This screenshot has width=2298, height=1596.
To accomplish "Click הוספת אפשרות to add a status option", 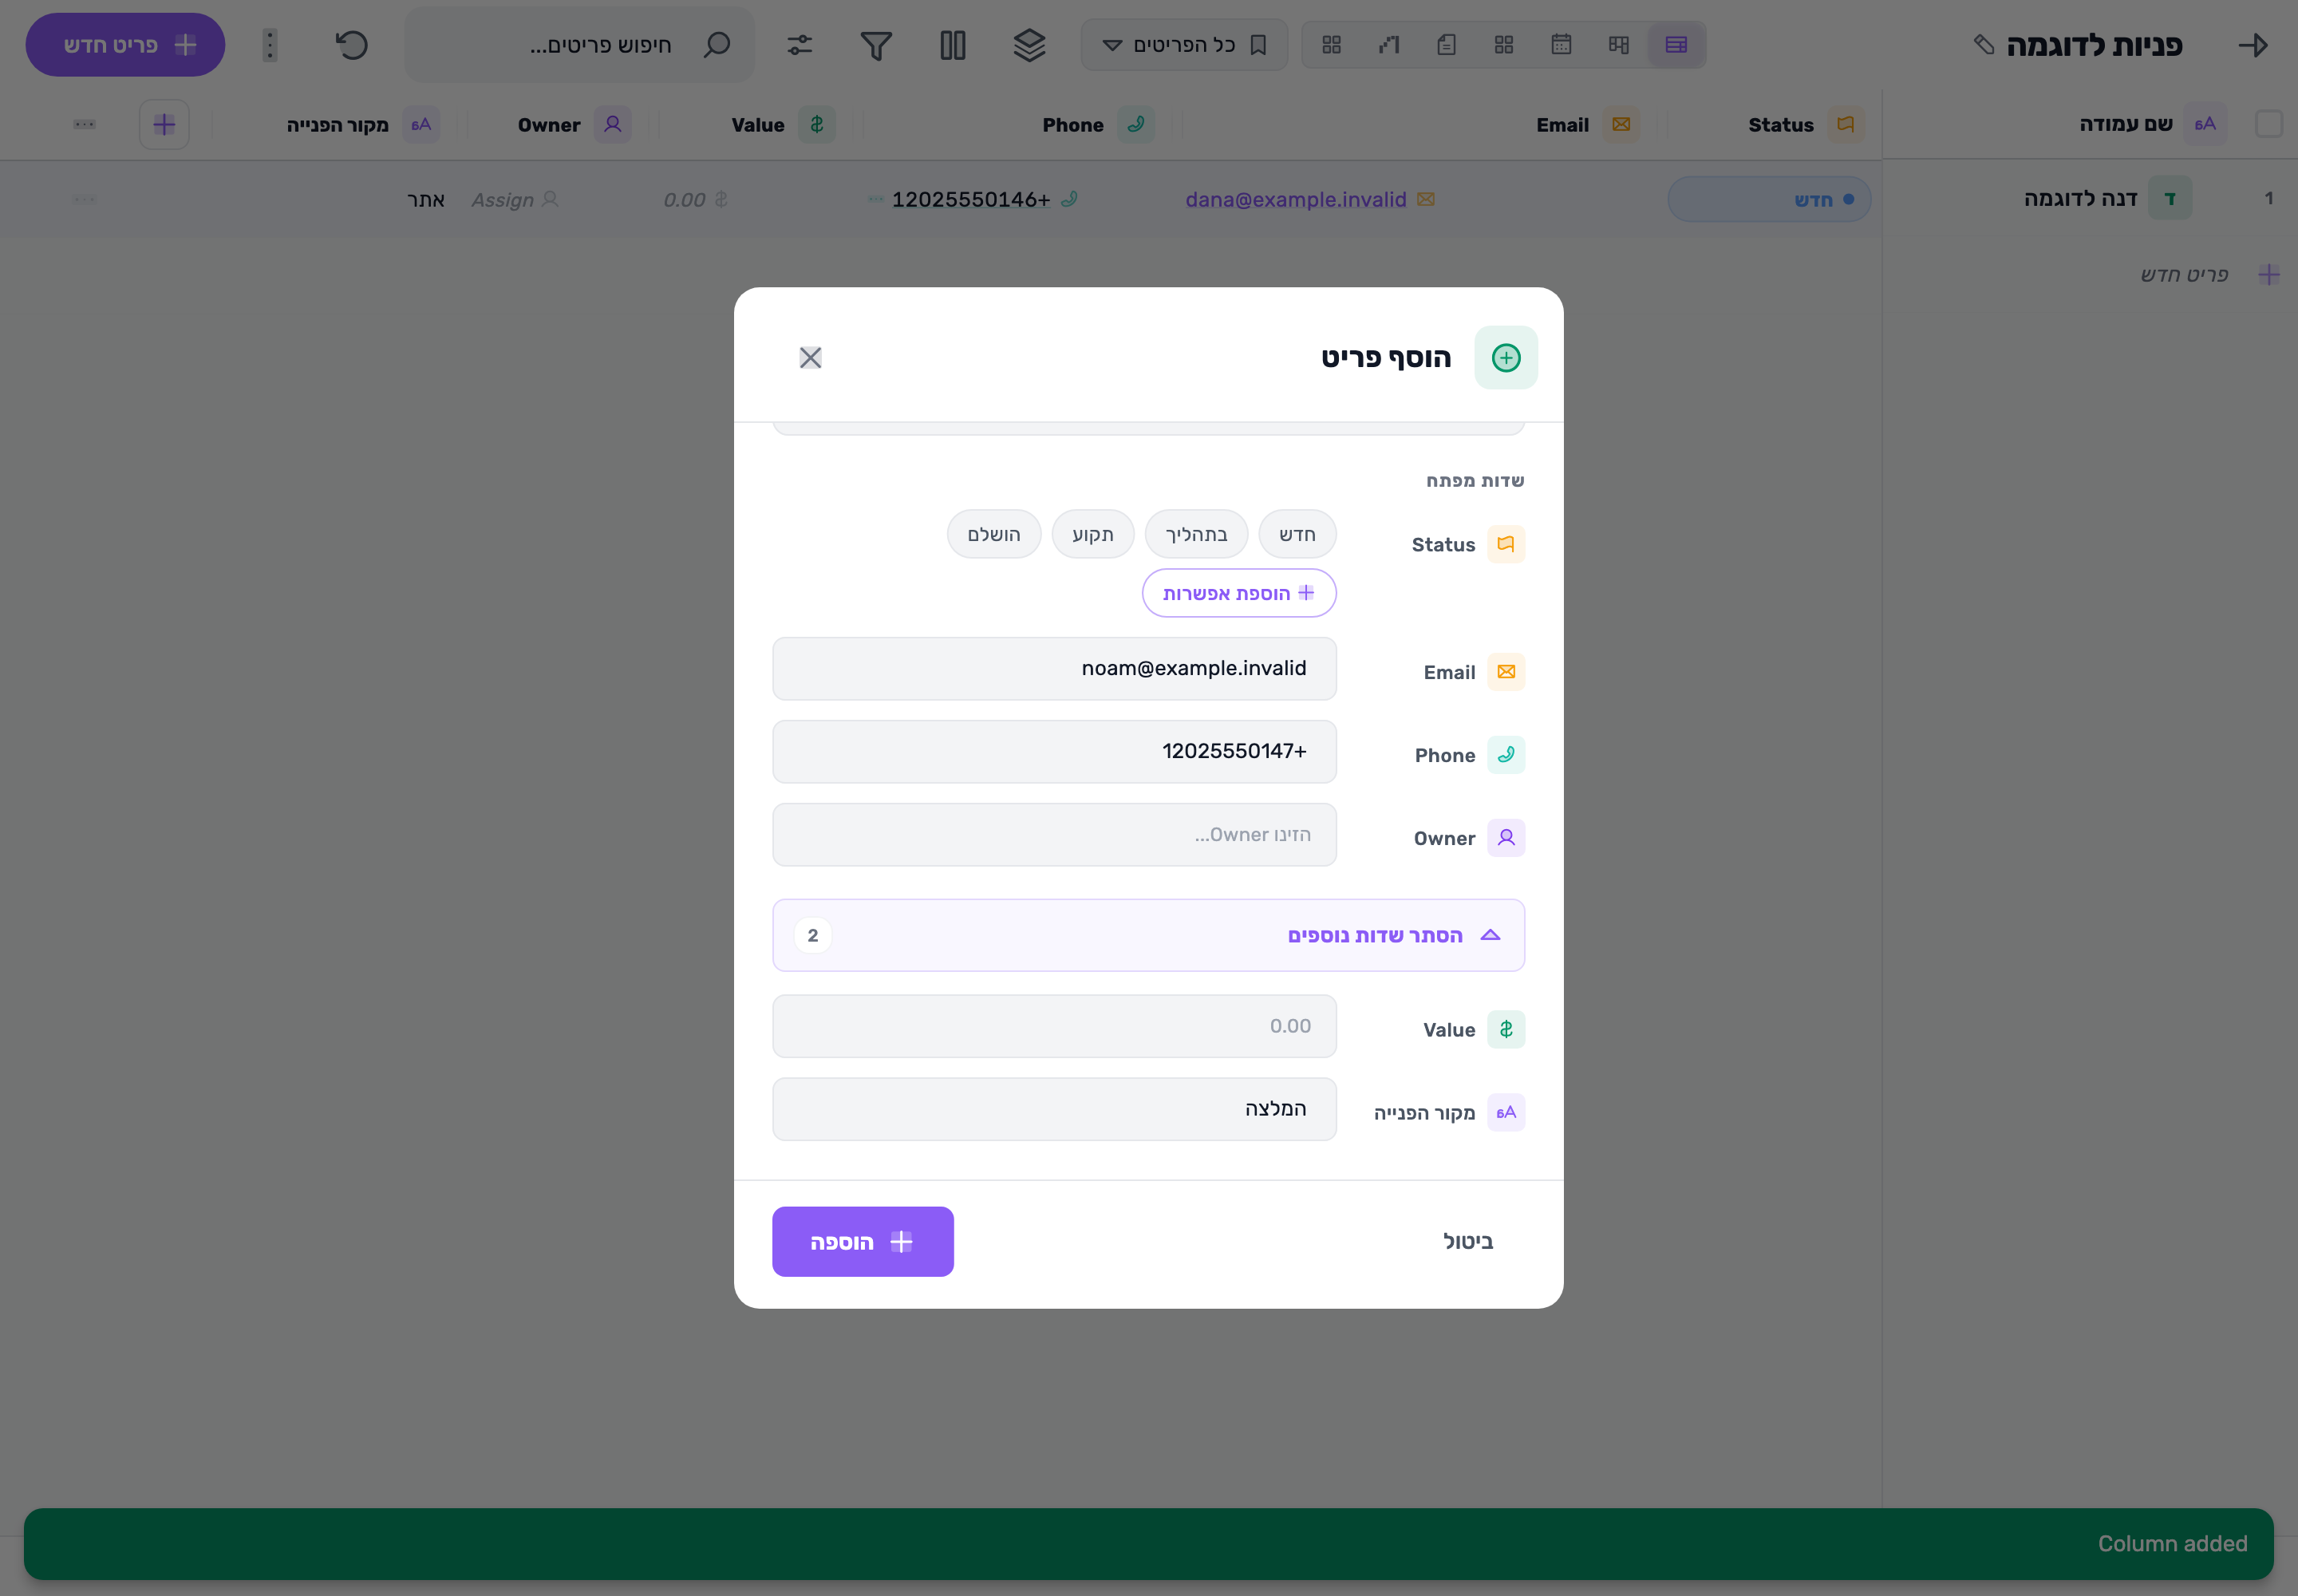I will 1239,593.
